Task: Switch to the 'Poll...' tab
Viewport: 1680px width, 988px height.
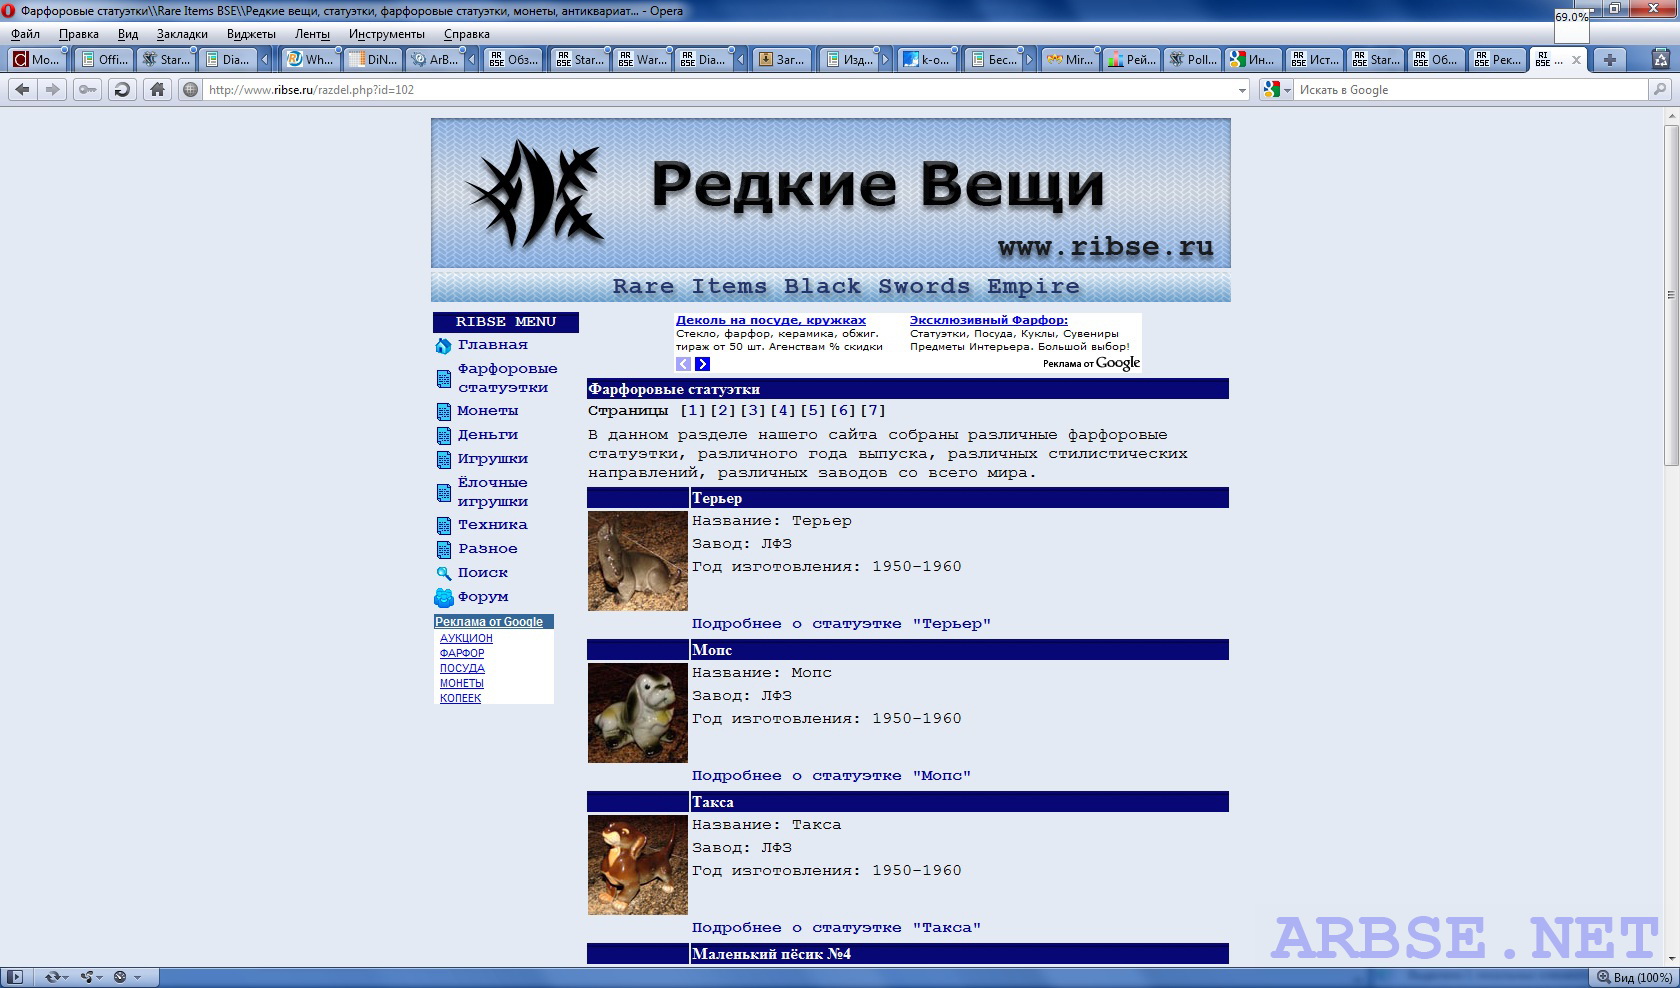Action: point(1193,60)
